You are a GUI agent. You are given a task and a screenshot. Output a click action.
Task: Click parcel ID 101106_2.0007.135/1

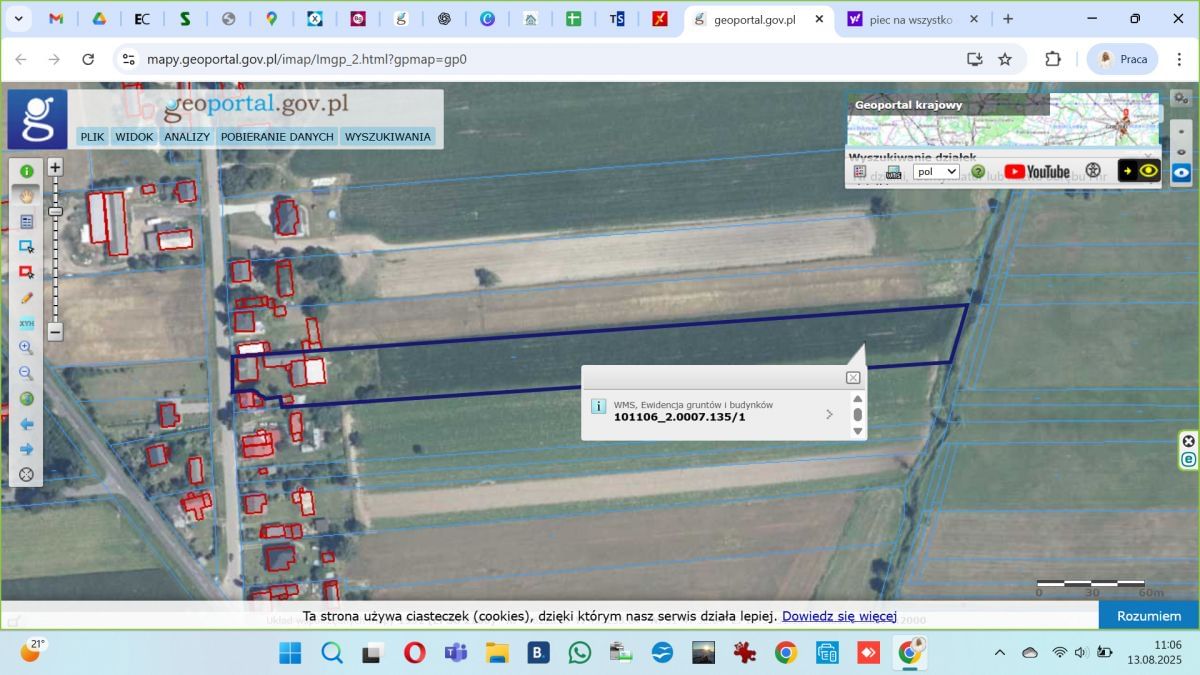679,417
